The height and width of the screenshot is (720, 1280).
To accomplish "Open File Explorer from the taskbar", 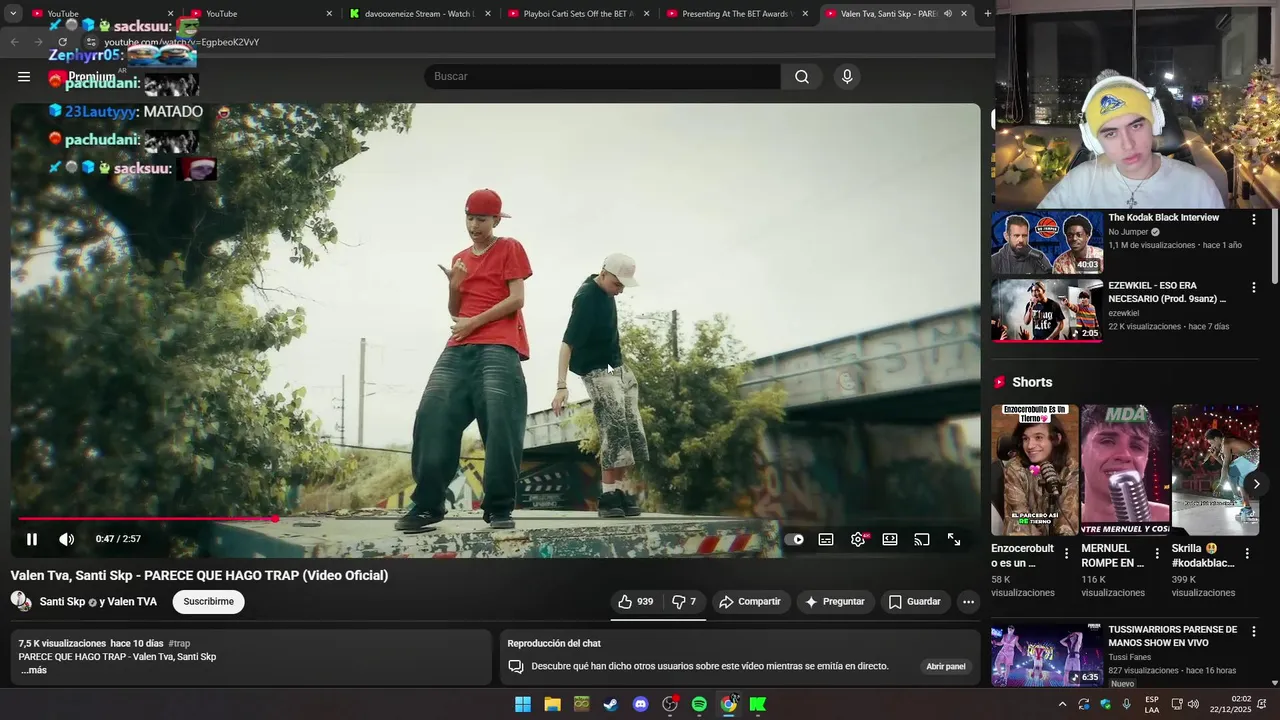I will coord(552,704).
